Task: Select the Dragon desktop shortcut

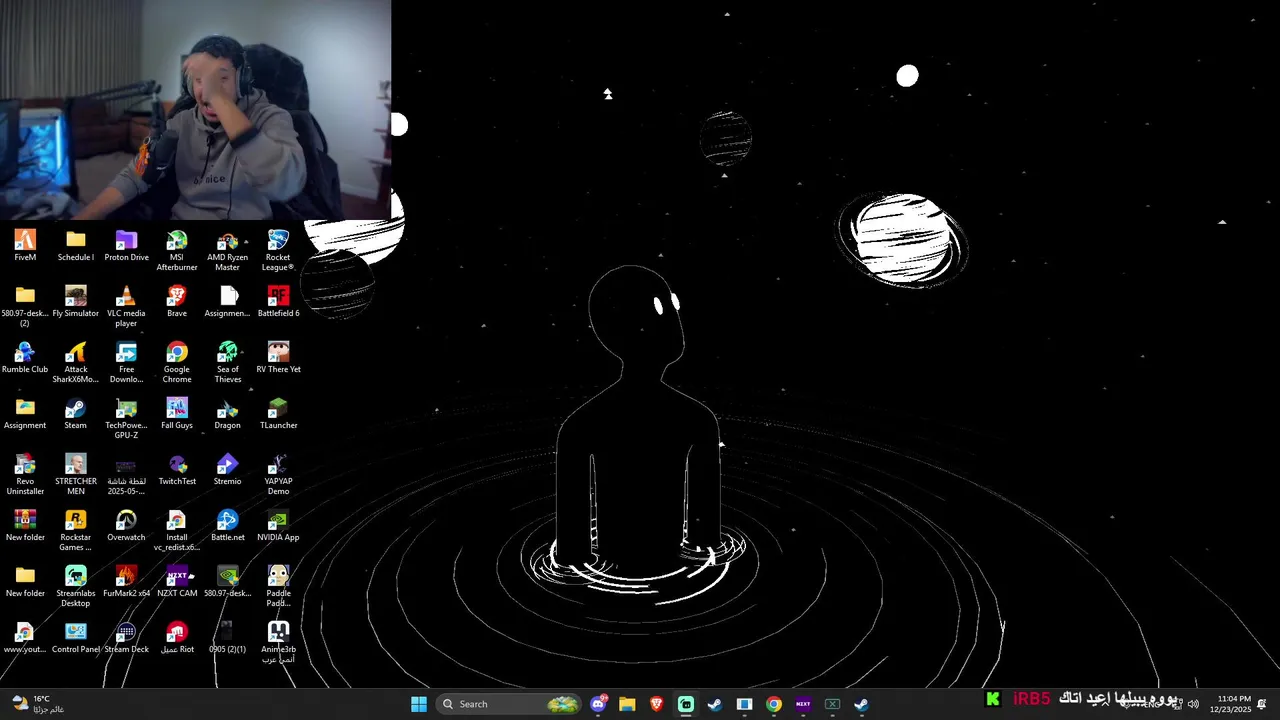Action: [x=228, y=414]
